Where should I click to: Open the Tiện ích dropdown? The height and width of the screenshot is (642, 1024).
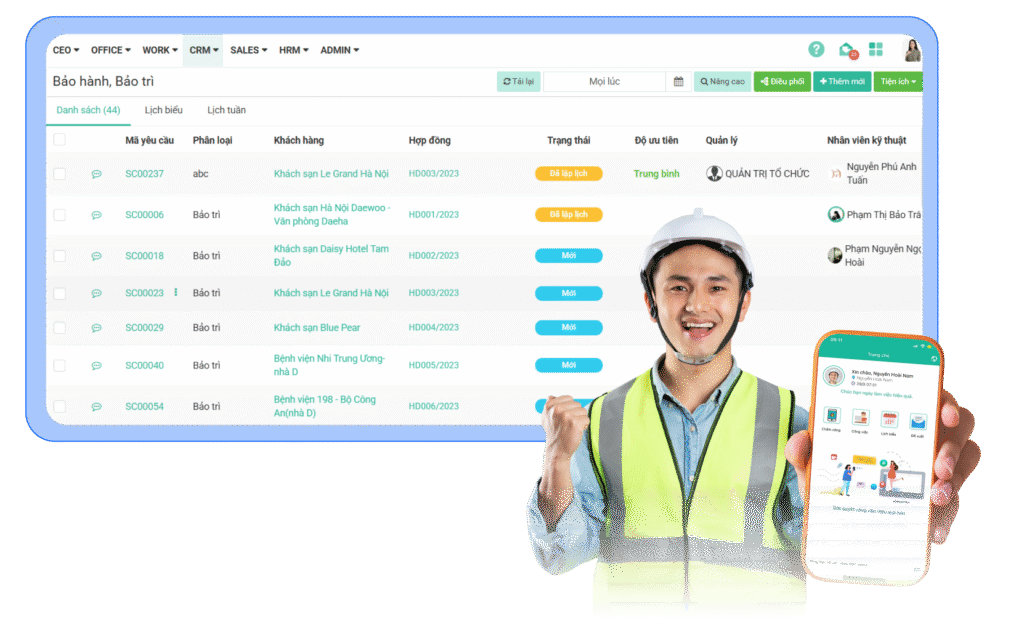pyautogui.click(x=899, y=81)
